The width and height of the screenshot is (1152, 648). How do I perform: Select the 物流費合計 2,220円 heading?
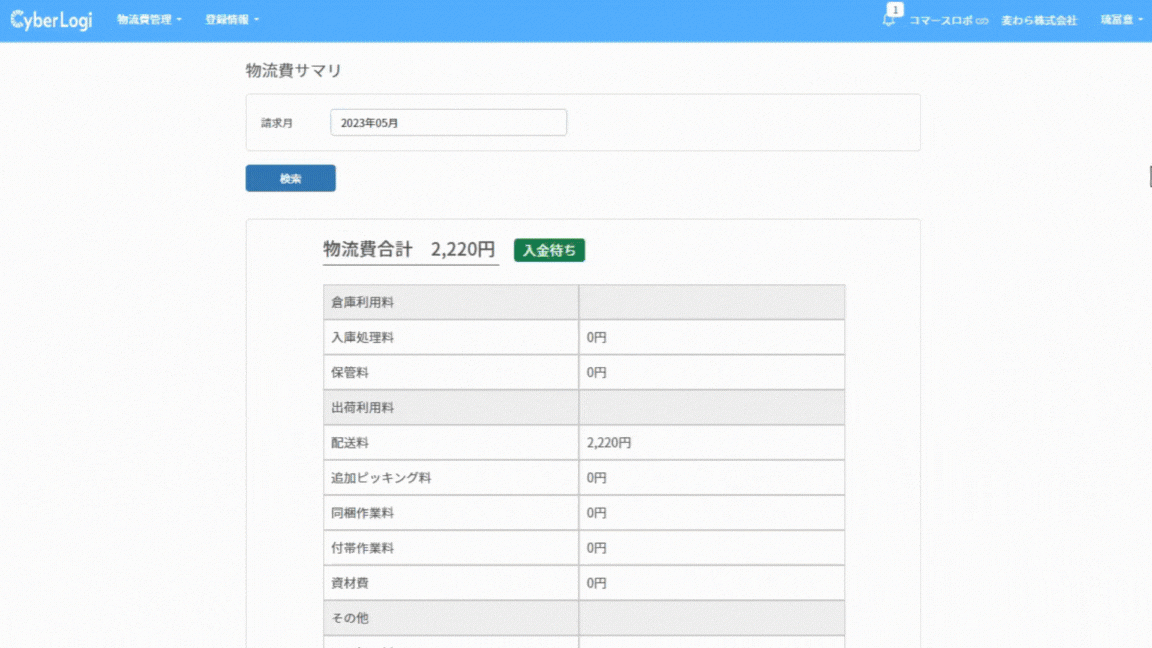[409, 249]
